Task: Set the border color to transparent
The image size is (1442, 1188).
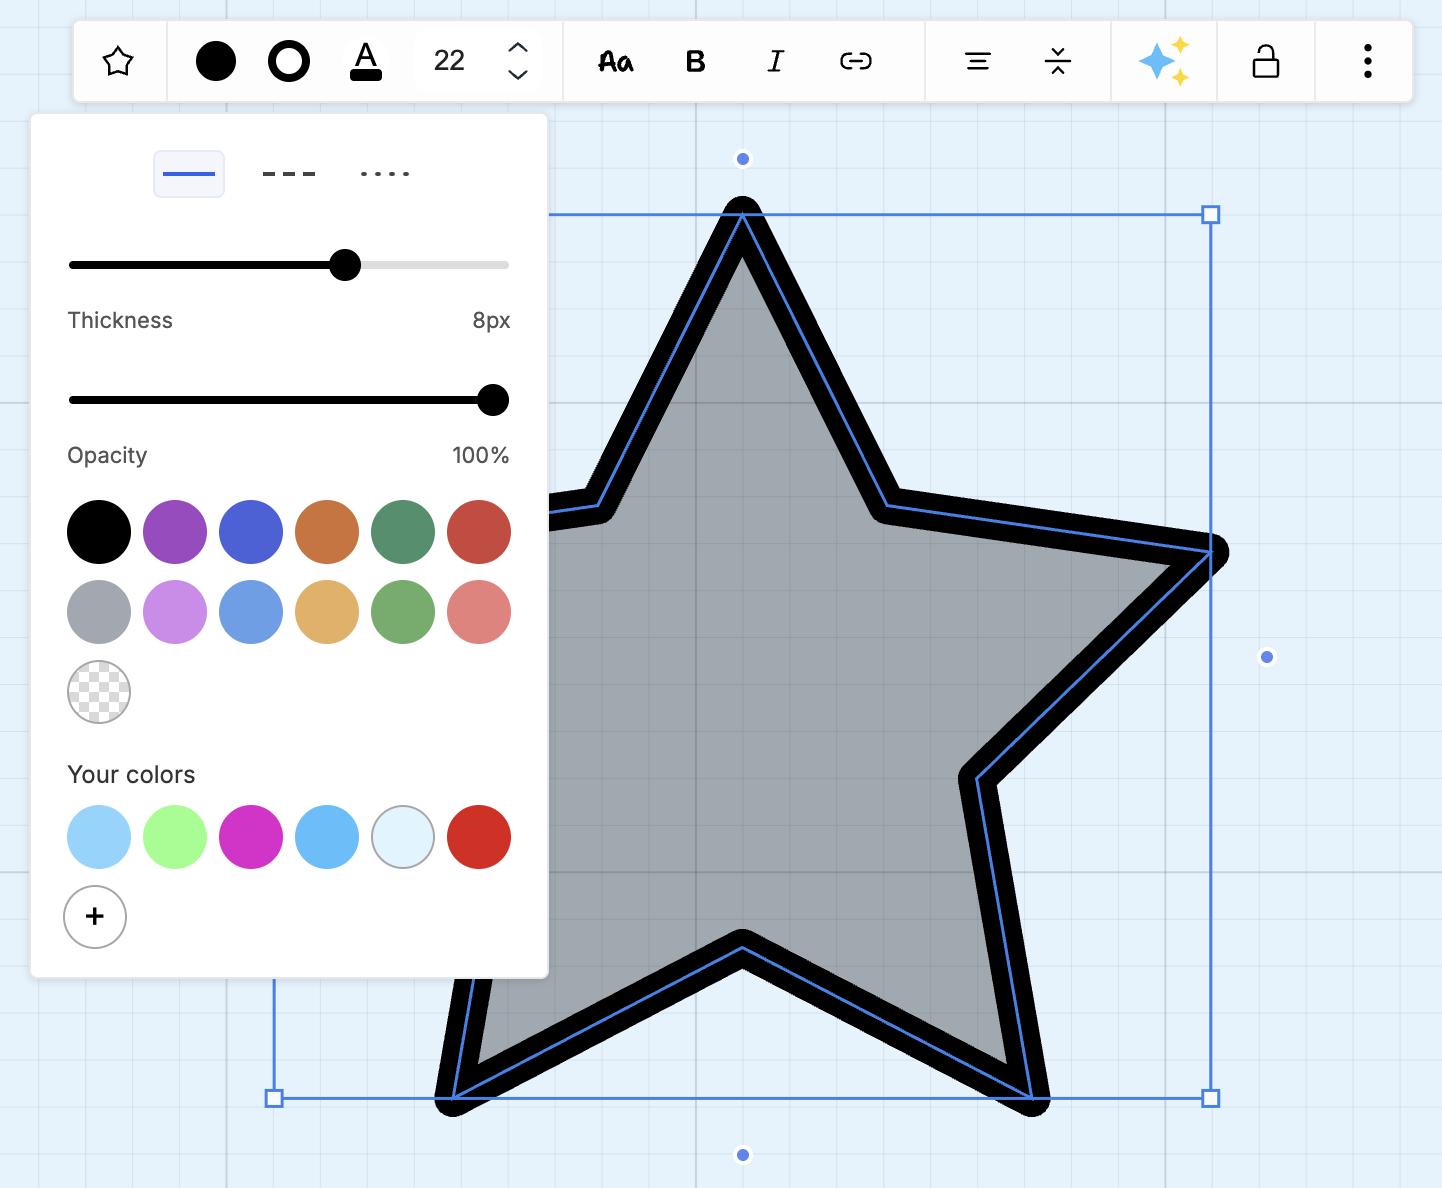Action: coord(99,692)
